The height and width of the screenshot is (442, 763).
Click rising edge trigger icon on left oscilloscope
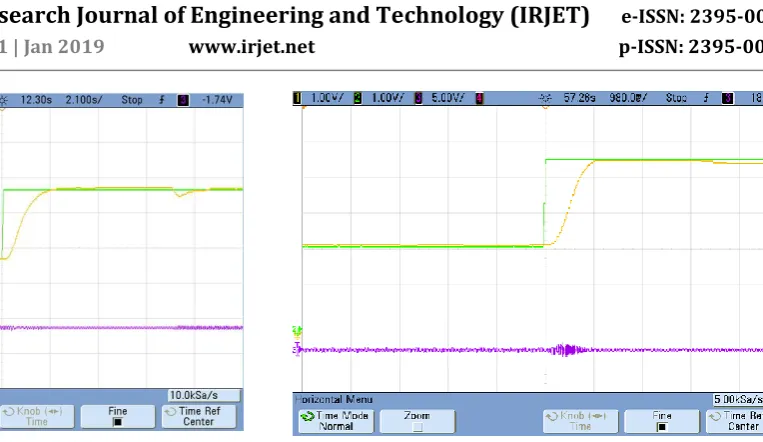(x=162, y=100)
